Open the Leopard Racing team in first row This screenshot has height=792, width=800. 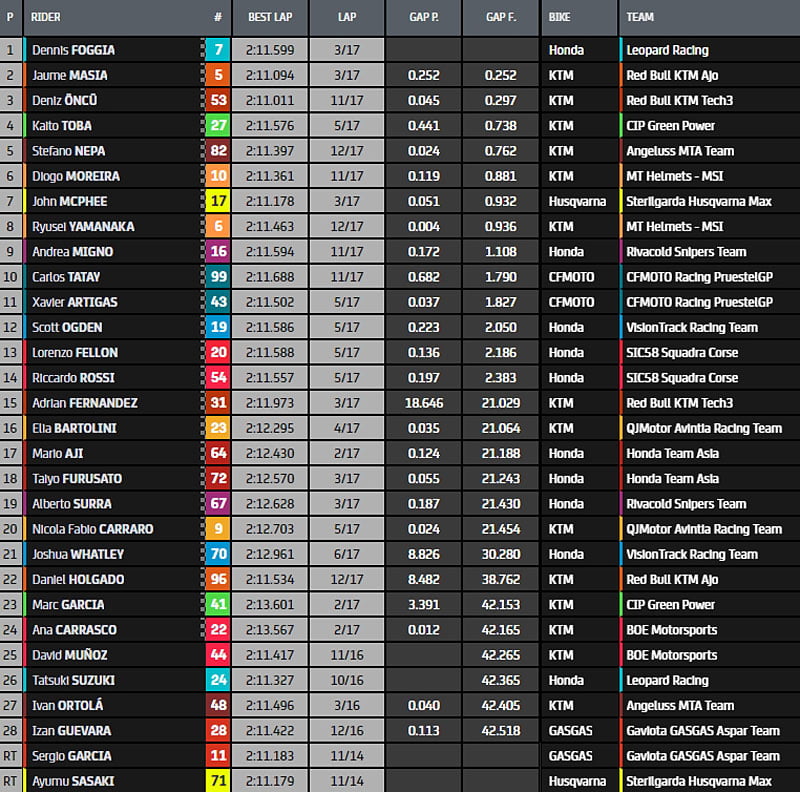[x=667, y=50]
